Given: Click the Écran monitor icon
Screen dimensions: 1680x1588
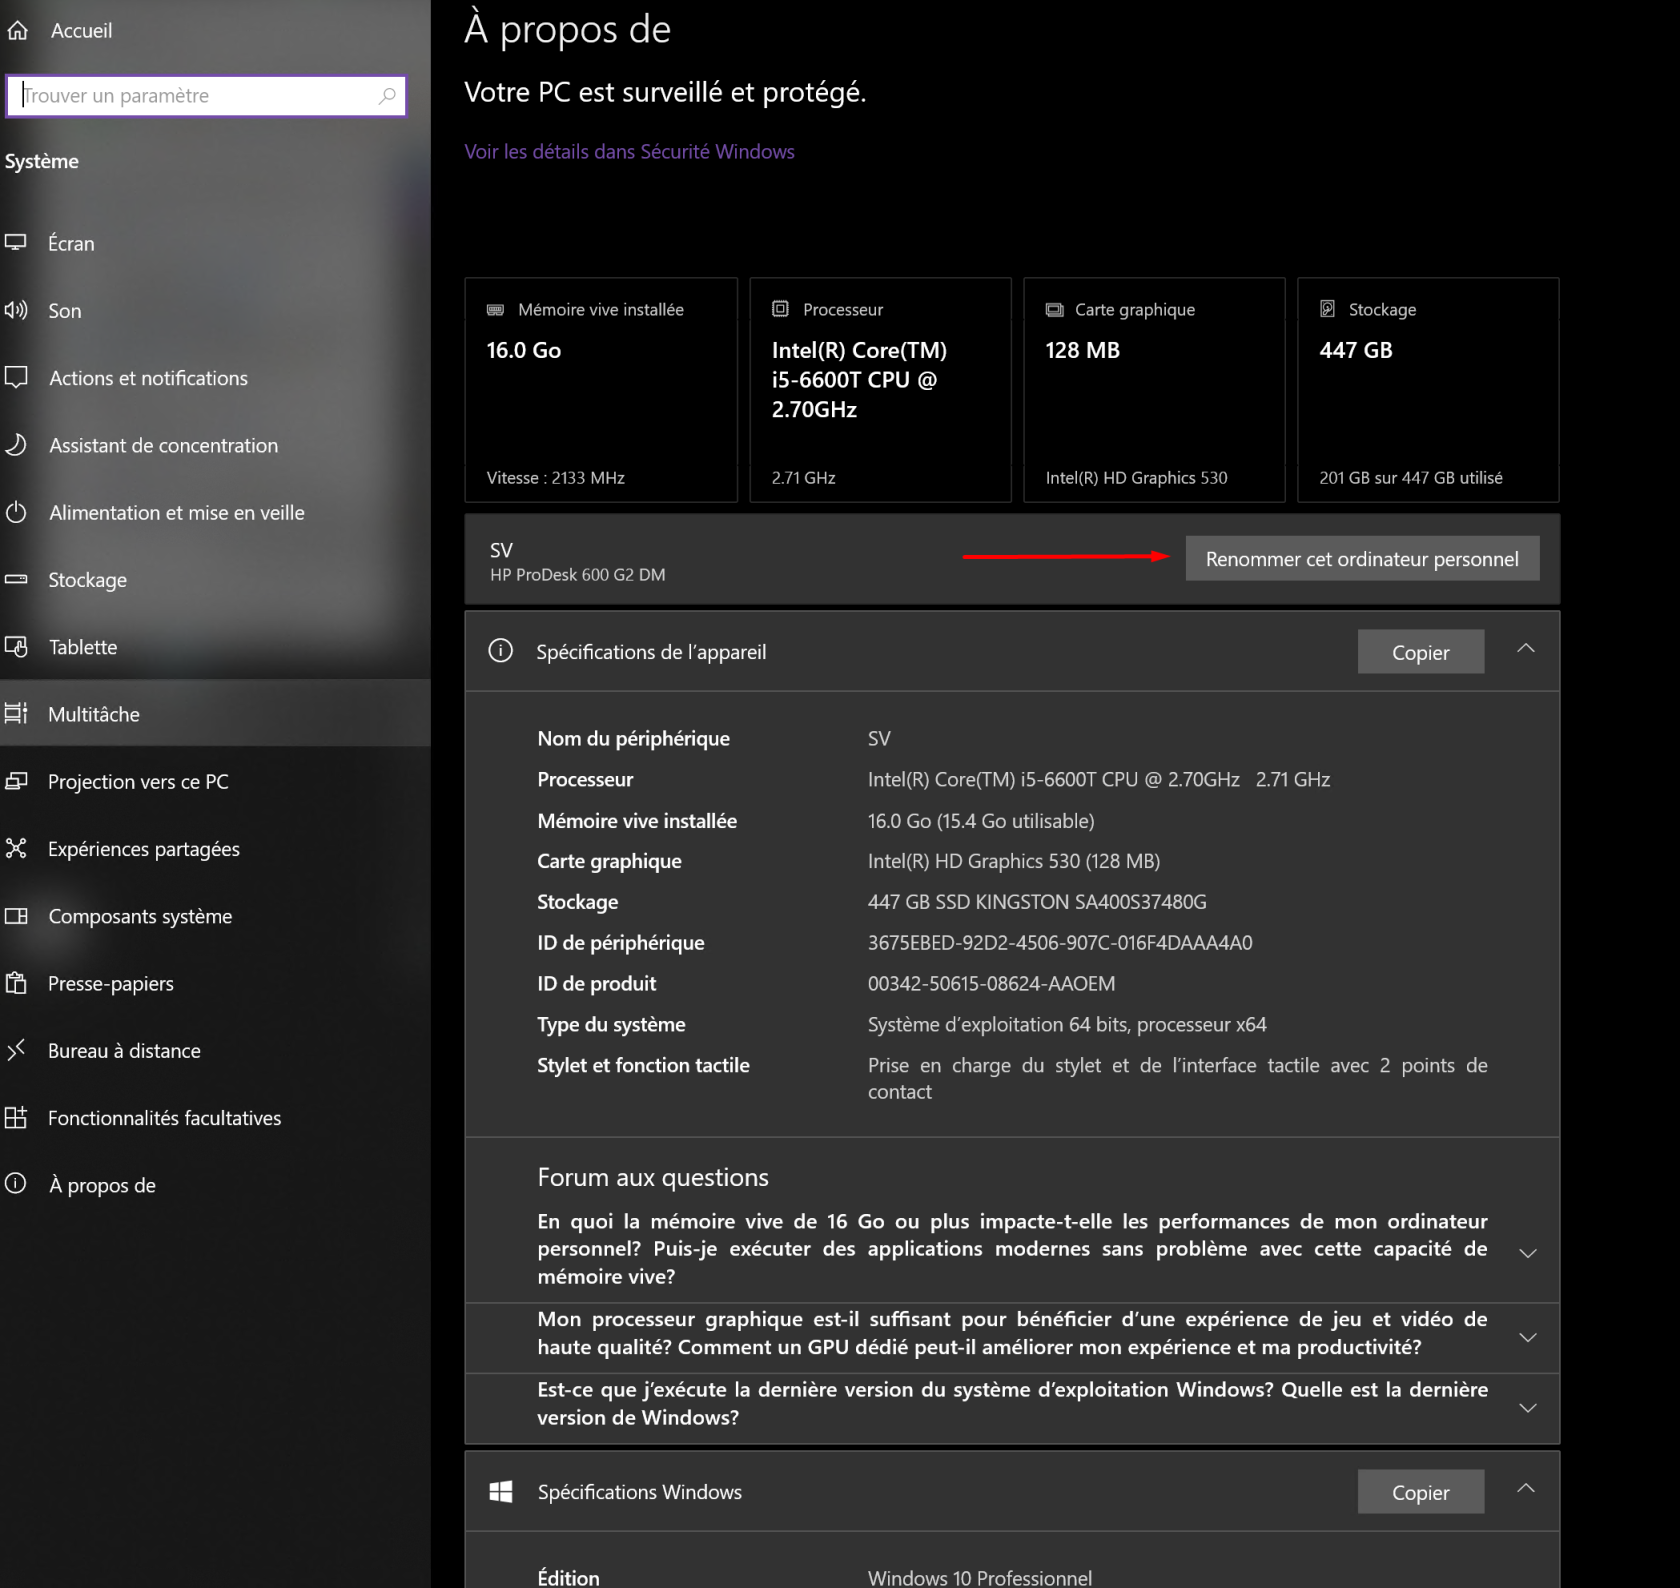Looking at the screenshot, I should click(x=16, y=243).
